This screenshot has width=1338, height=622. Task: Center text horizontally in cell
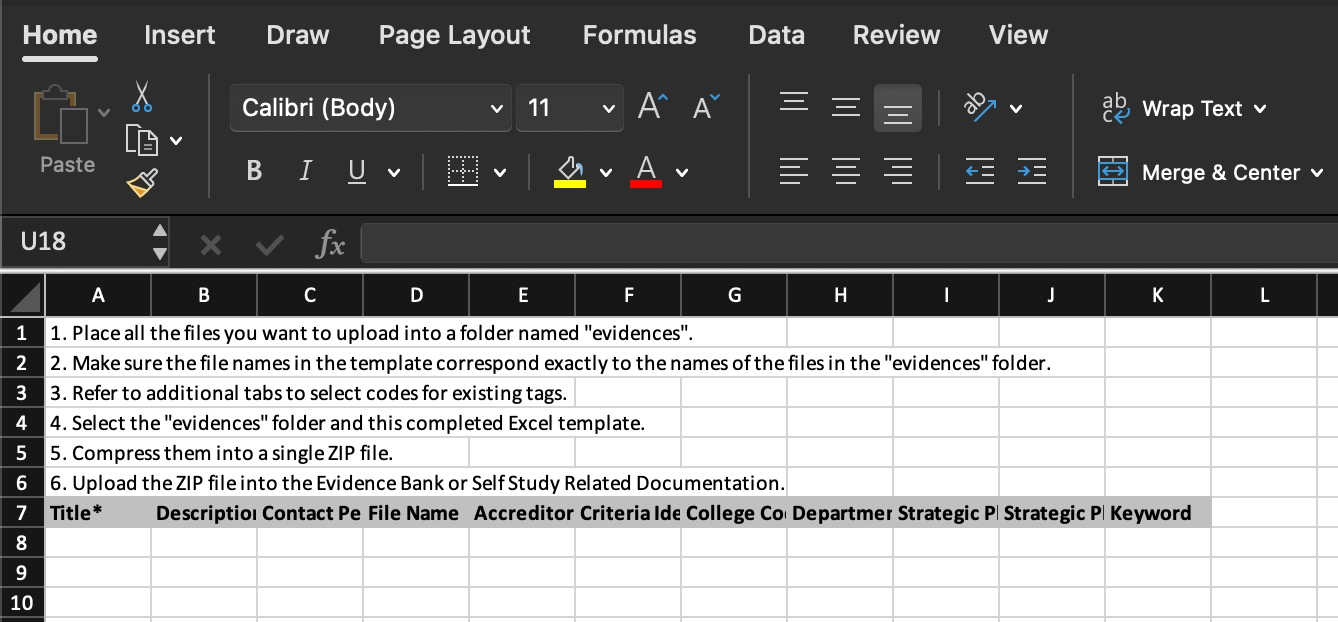pos(846,172)
